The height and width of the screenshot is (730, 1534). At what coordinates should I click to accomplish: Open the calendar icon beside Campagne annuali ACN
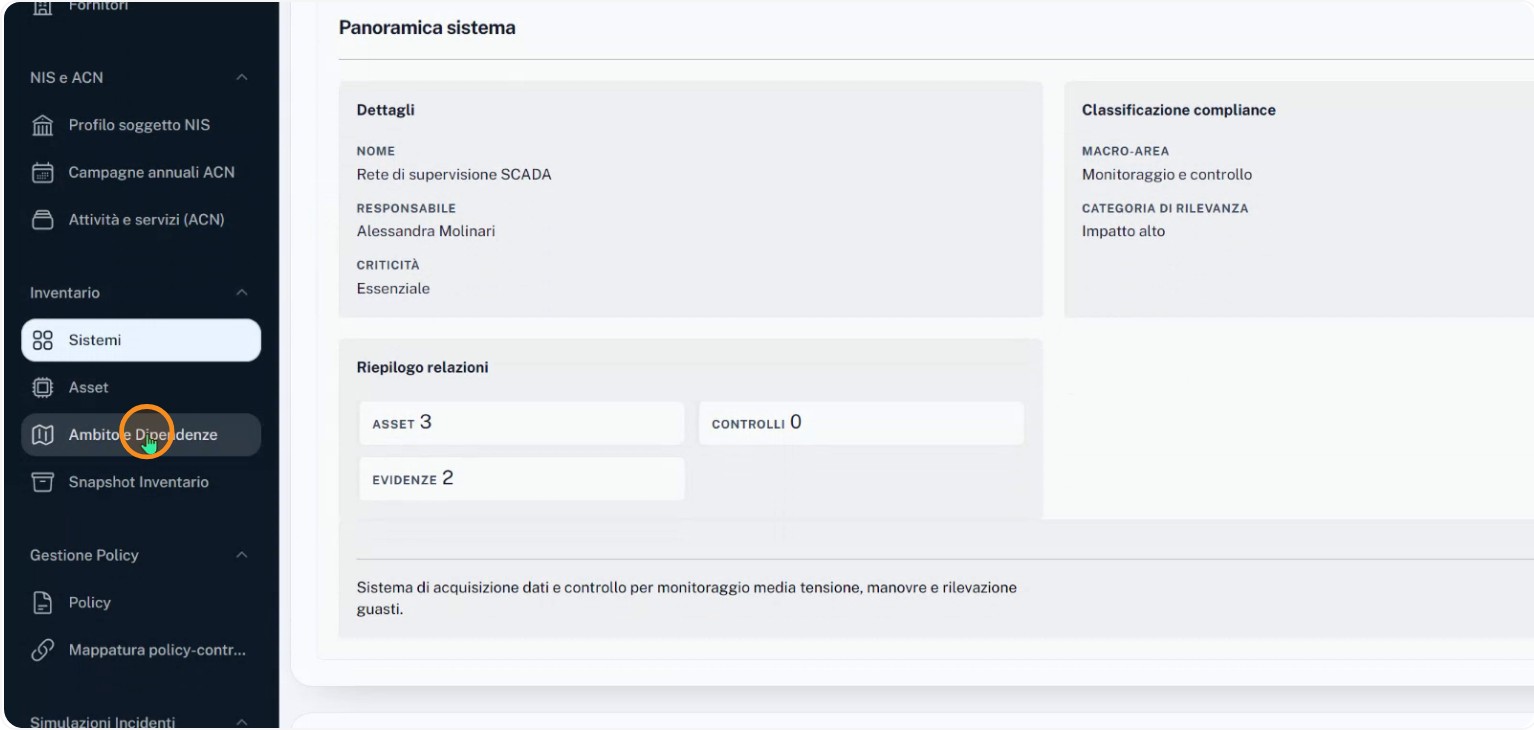click(x=42, y=173)
